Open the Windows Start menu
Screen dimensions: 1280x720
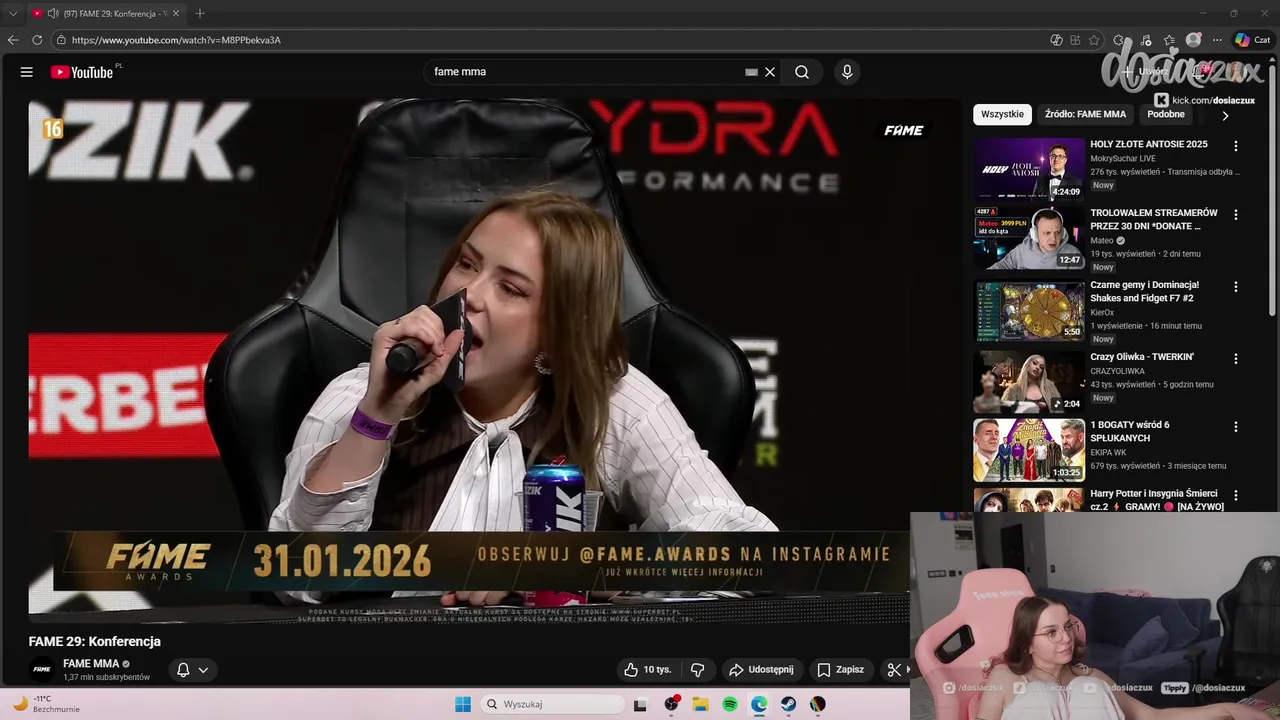[x=463, y=704]
